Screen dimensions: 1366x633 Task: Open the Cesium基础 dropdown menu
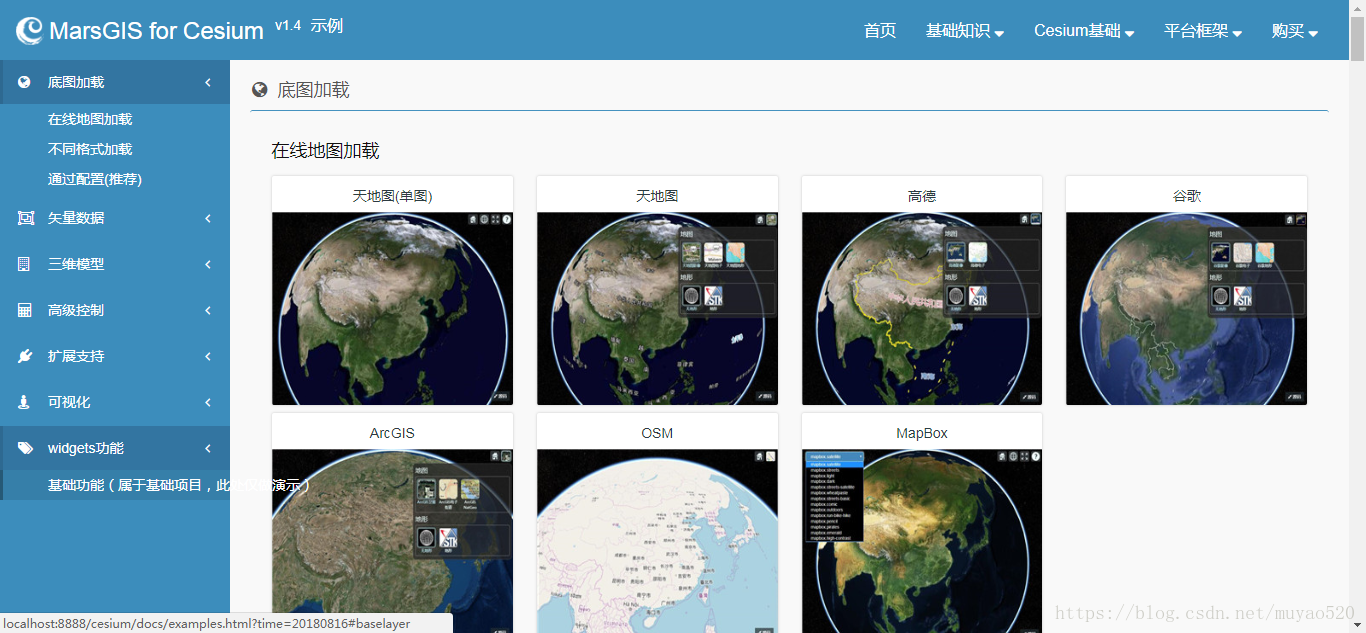pyautogui.click(x=1084, y=31)
